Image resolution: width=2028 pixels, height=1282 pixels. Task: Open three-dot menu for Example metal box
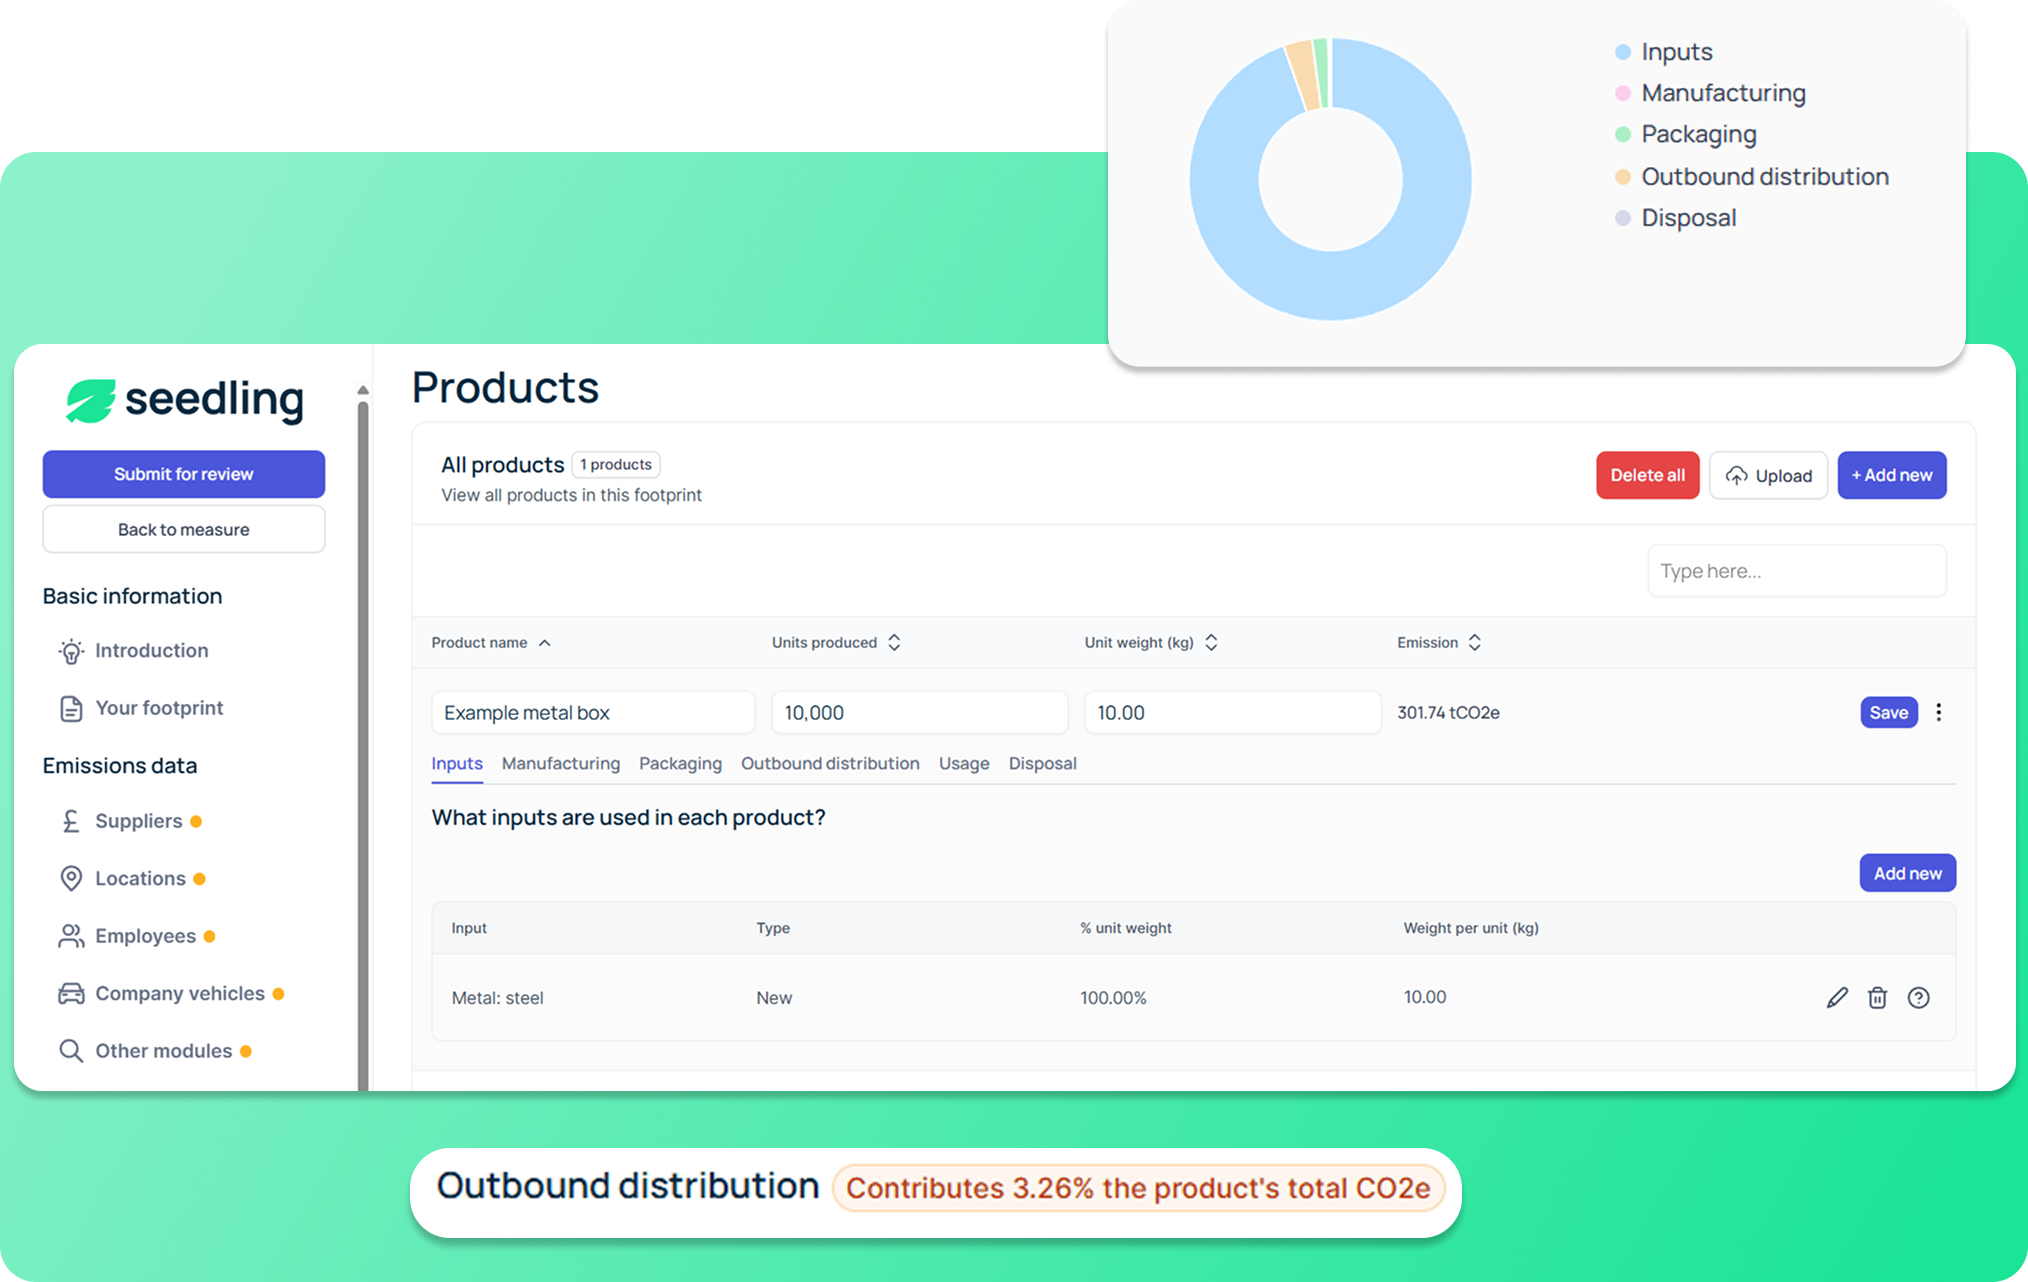coord(1938,712)
